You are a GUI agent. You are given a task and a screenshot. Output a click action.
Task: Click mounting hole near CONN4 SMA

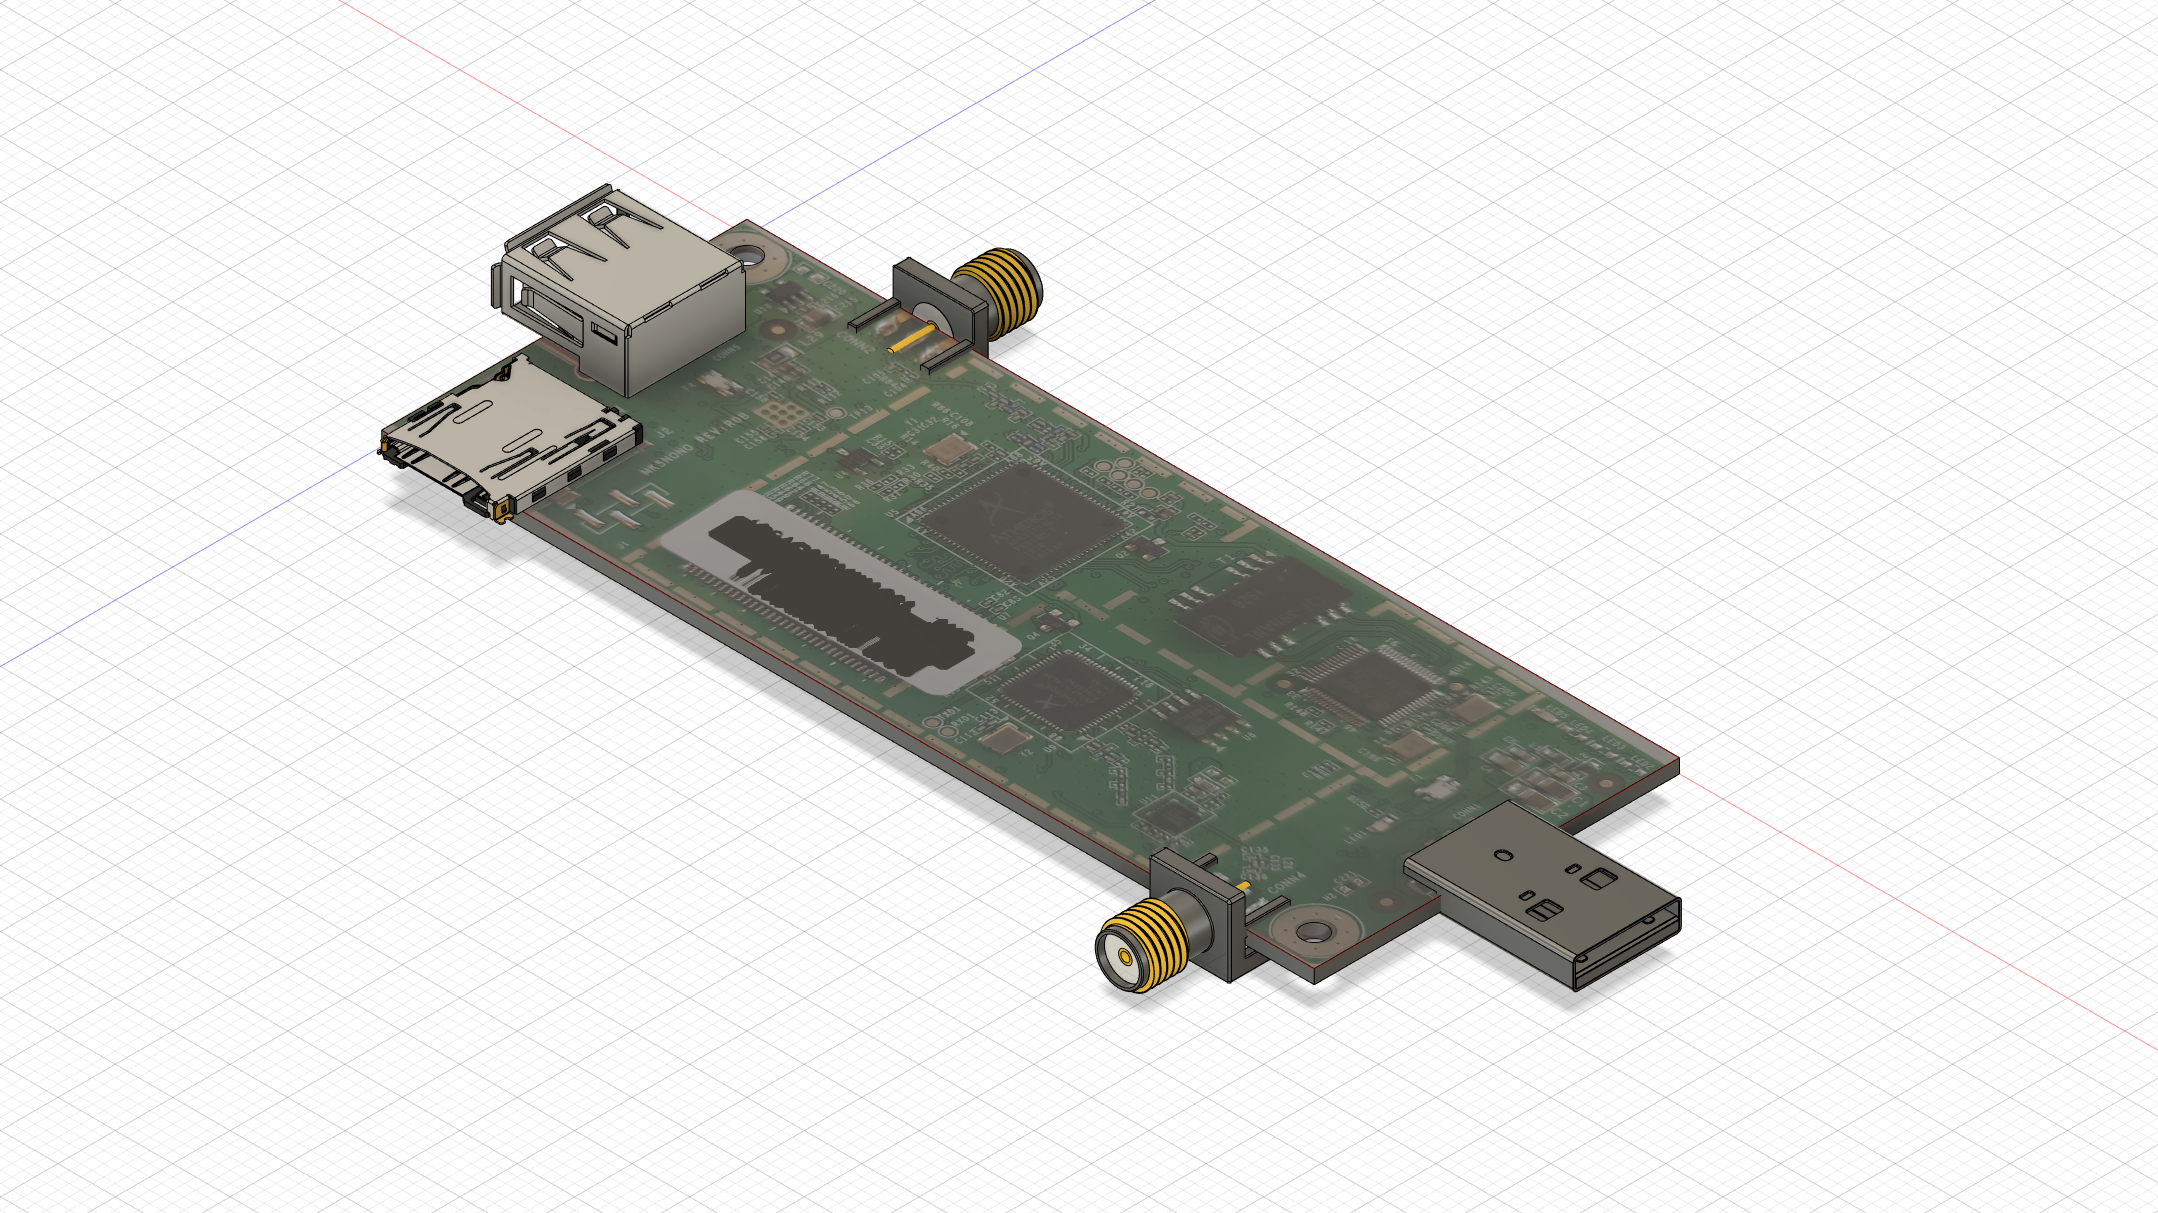1313,932
